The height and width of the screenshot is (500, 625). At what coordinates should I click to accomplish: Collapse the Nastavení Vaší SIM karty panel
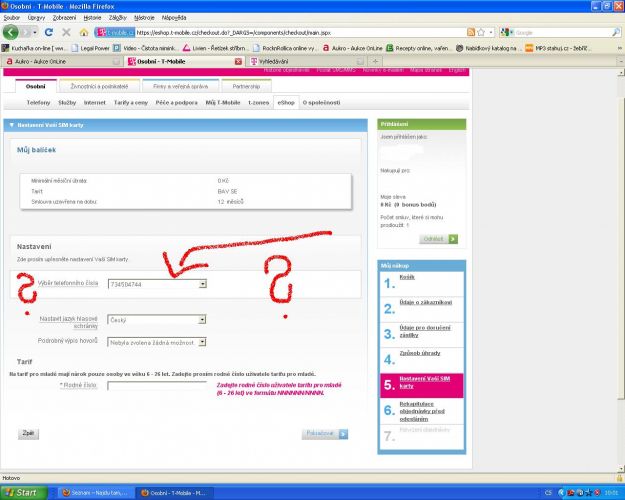[12, 125]
